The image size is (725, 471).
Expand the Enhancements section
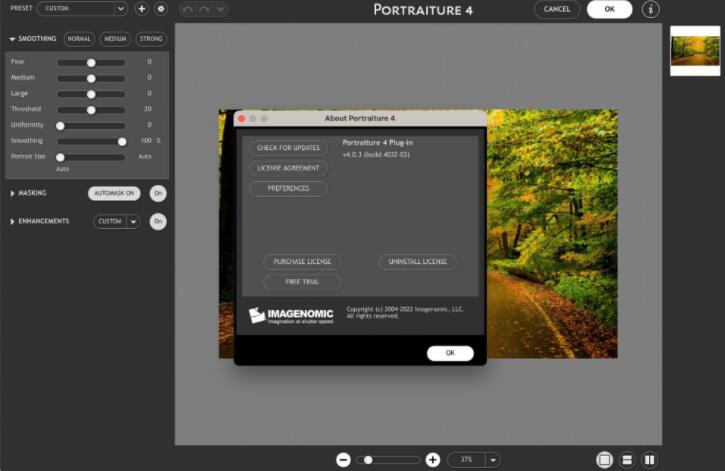coord(12,221)
